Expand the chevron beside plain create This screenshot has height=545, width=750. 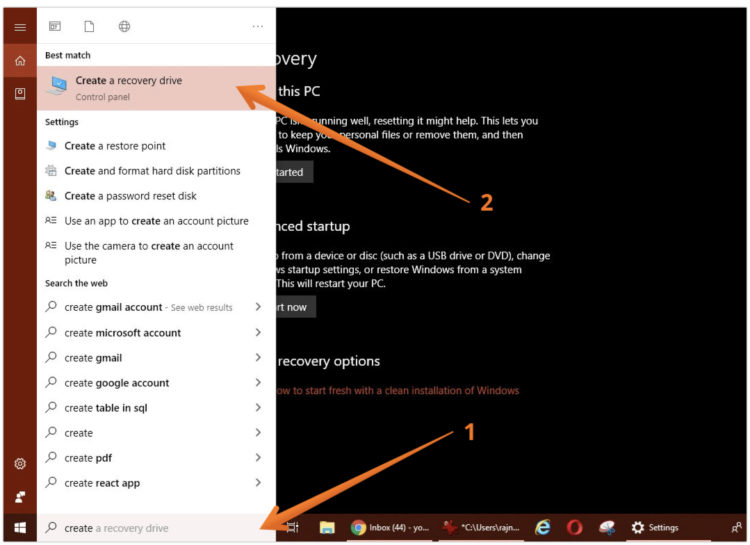(258, 432)
